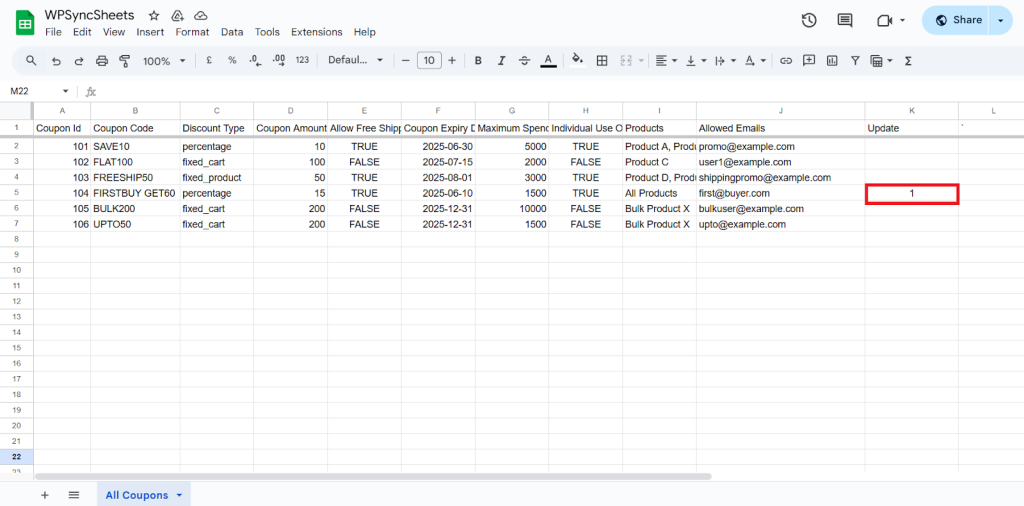This screenshot has height=506, width=1024.
Task: Open the comments panel icon
Action: click(845, 20)
